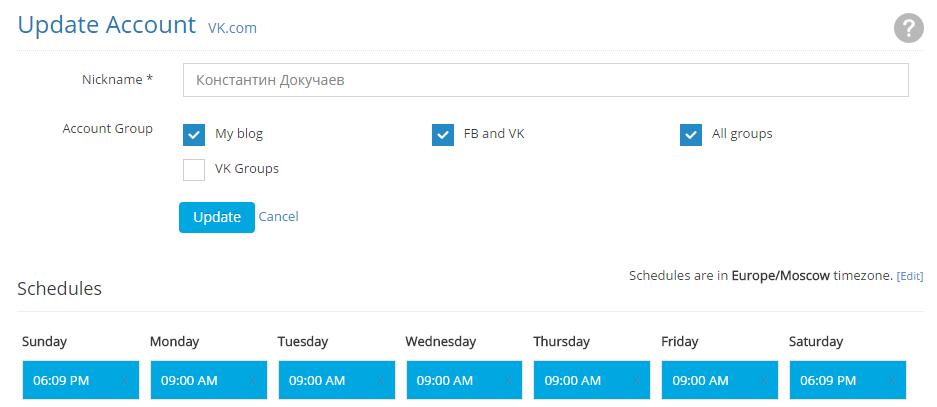This screenshot has width=937, height=407.
Task: Uncheck the All groups checkbox
Action: pos(691,134)
